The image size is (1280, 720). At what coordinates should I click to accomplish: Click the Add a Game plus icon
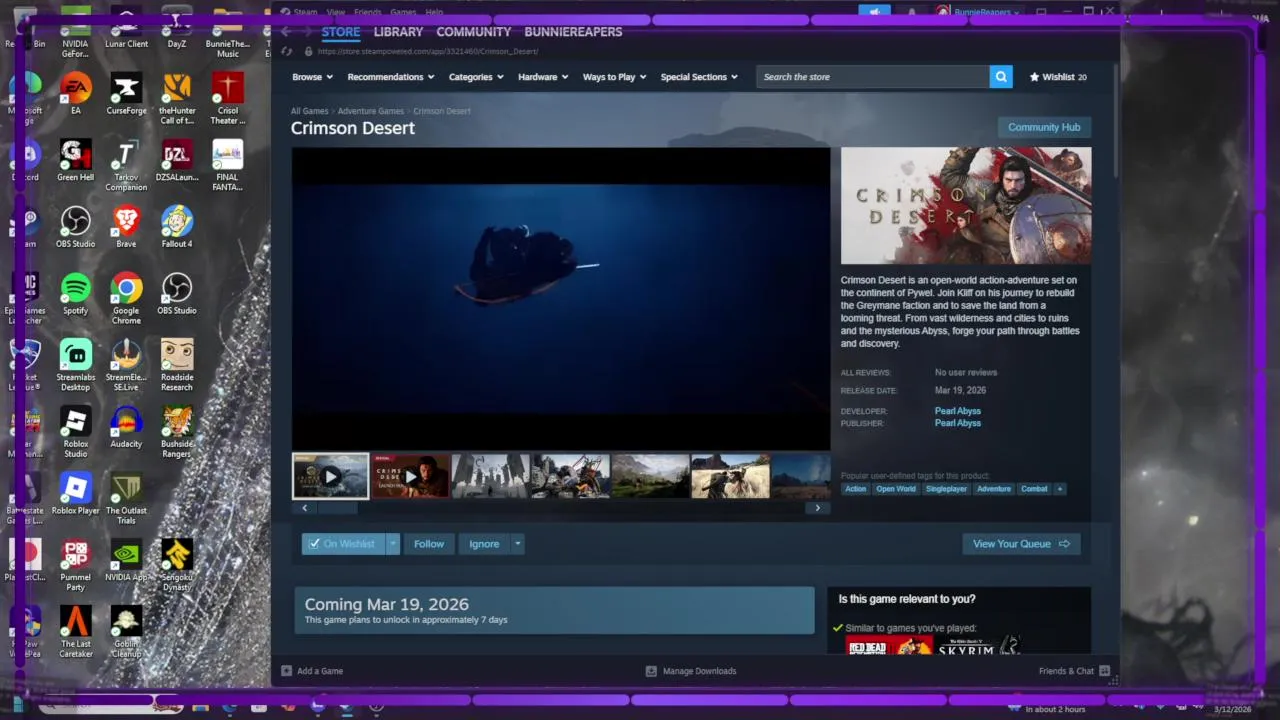click(x=286, y=671)
